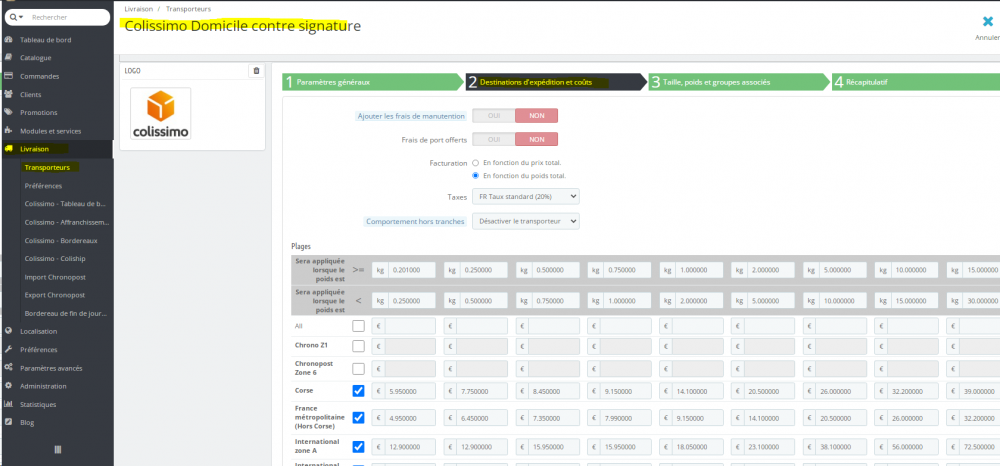Image resolution: width=1000 pixels, height=466 pixels.
Task: Go to step 1 Paramètres généraux
Action: (372, 82)
